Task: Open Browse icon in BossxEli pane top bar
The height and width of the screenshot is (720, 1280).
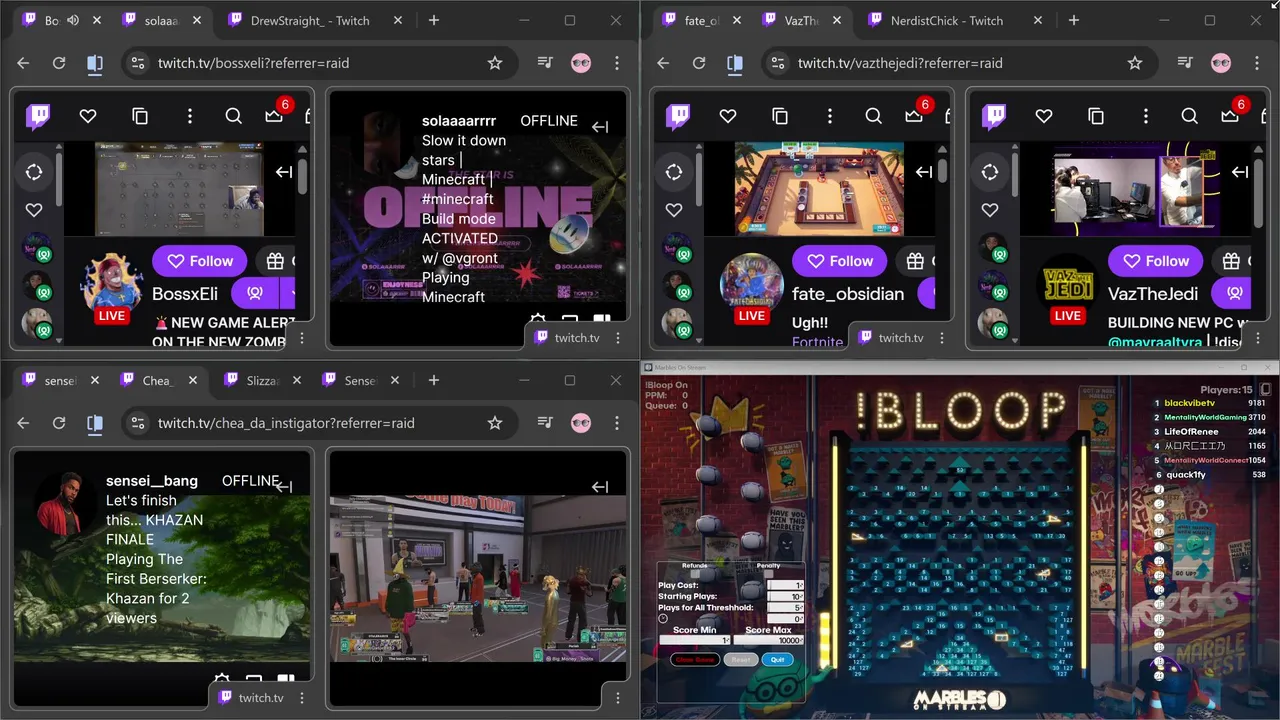Action: 140,117
